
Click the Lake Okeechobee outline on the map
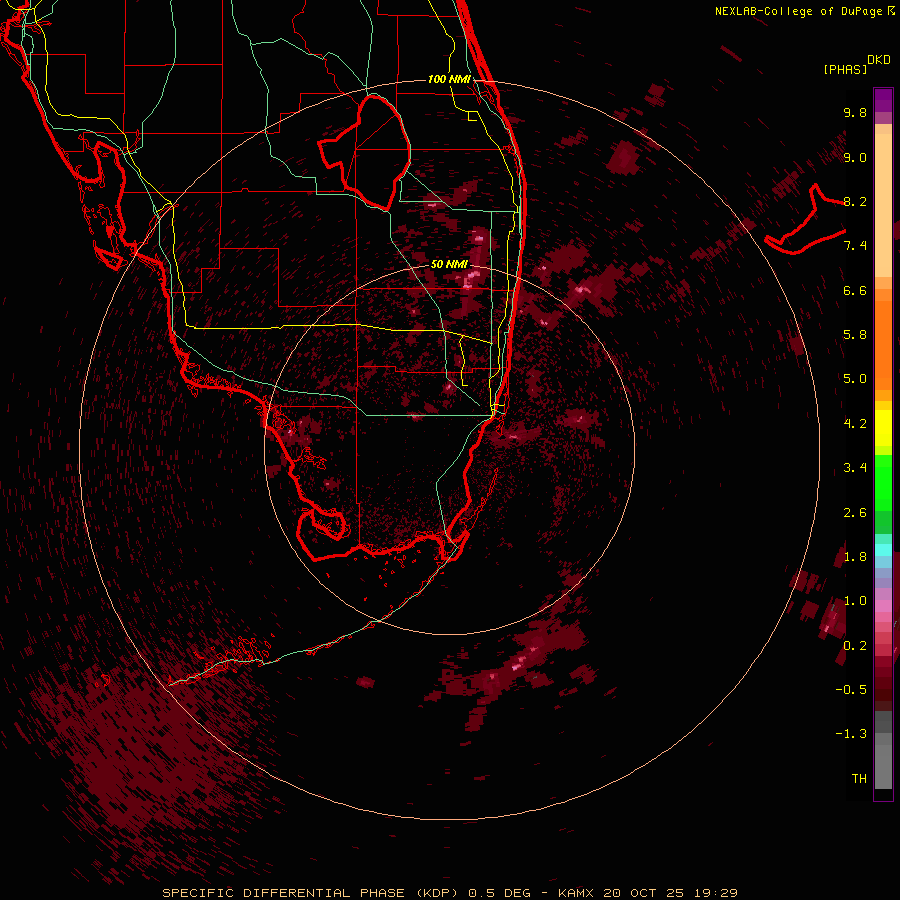tap(365, 152)
